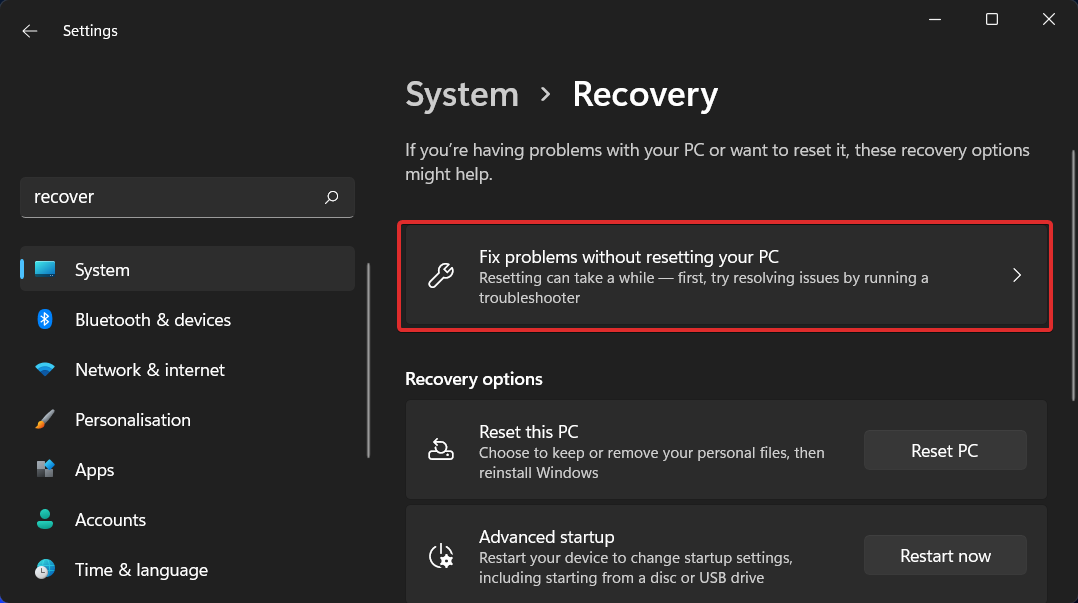
Task: Open the System breadcrumb link
Action: 461,94
